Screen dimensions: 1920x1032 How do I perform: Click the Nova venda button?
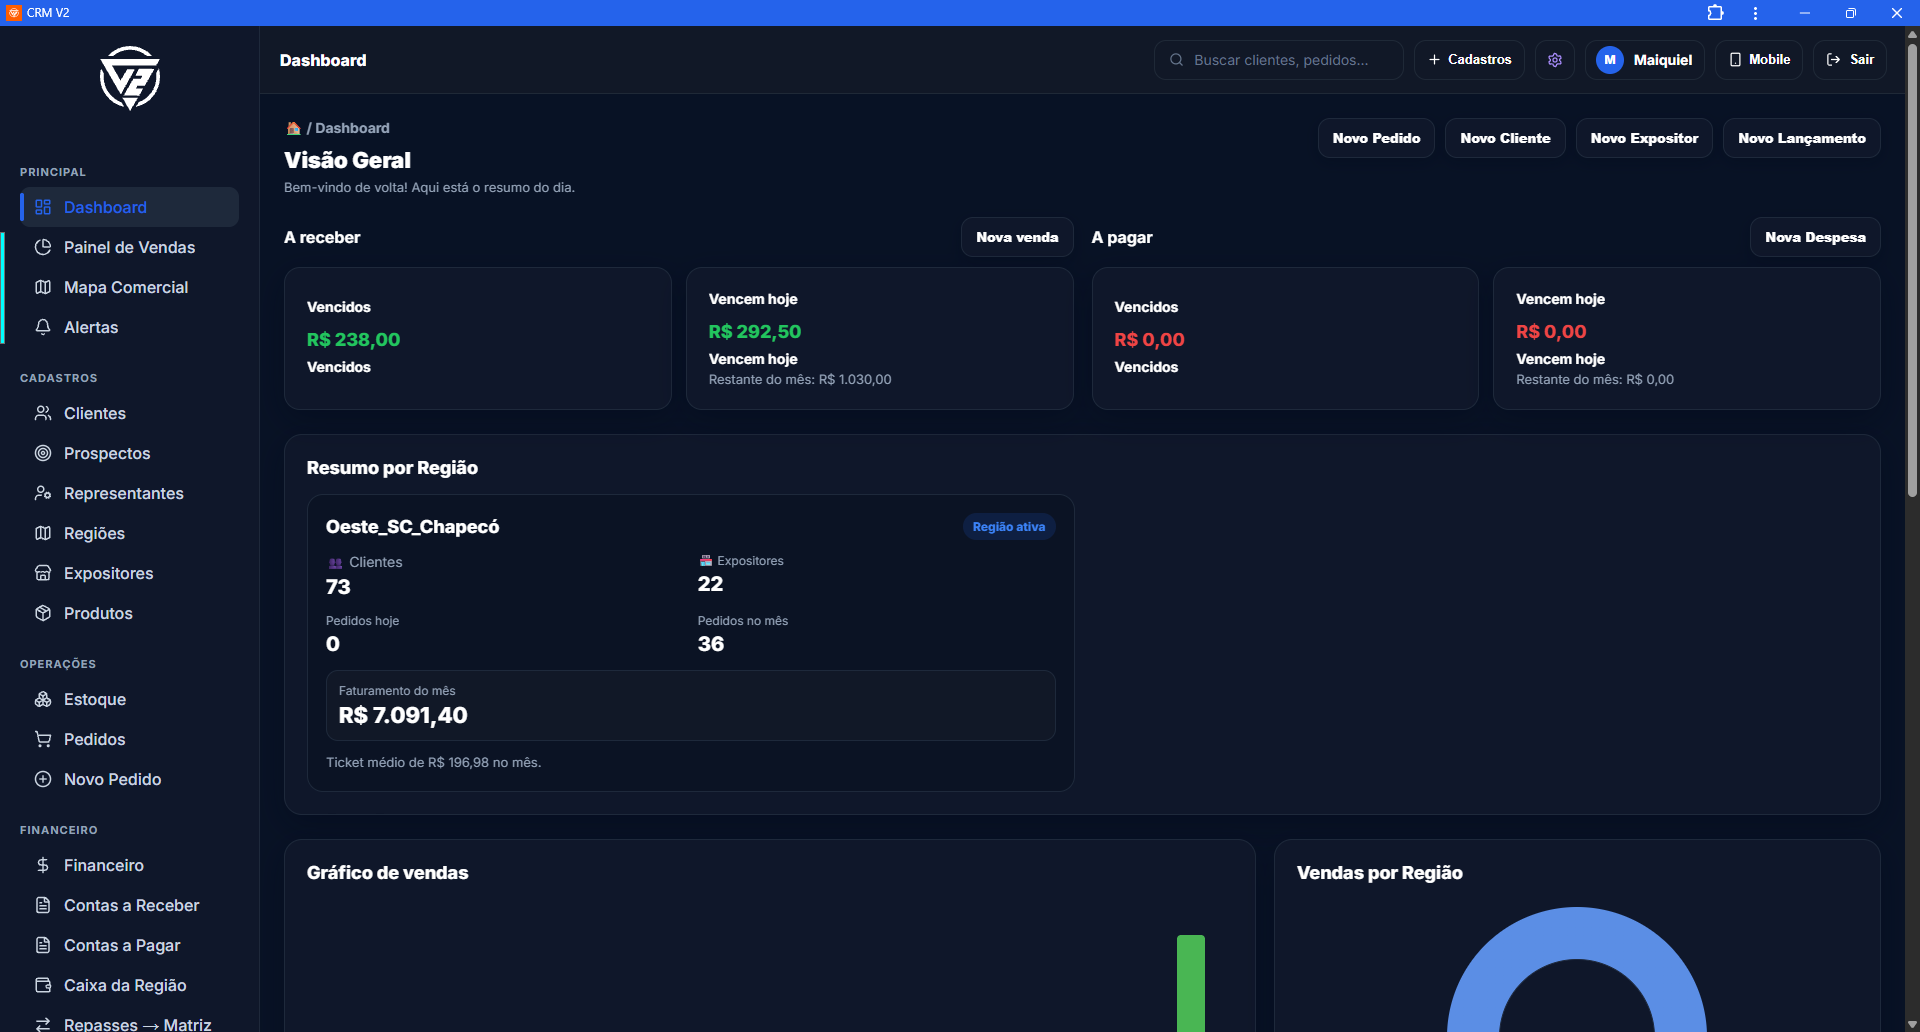coord(1017,237)
